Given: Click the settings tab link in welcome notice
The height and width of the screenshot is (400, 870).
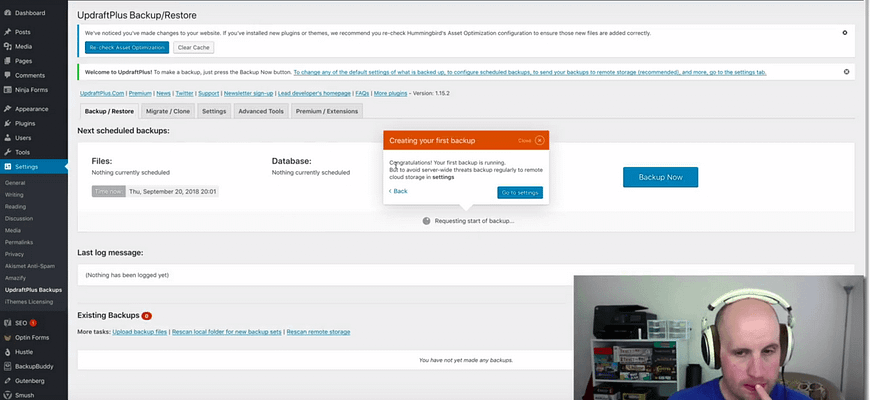Looking at the screenshot, I should 530,72.
